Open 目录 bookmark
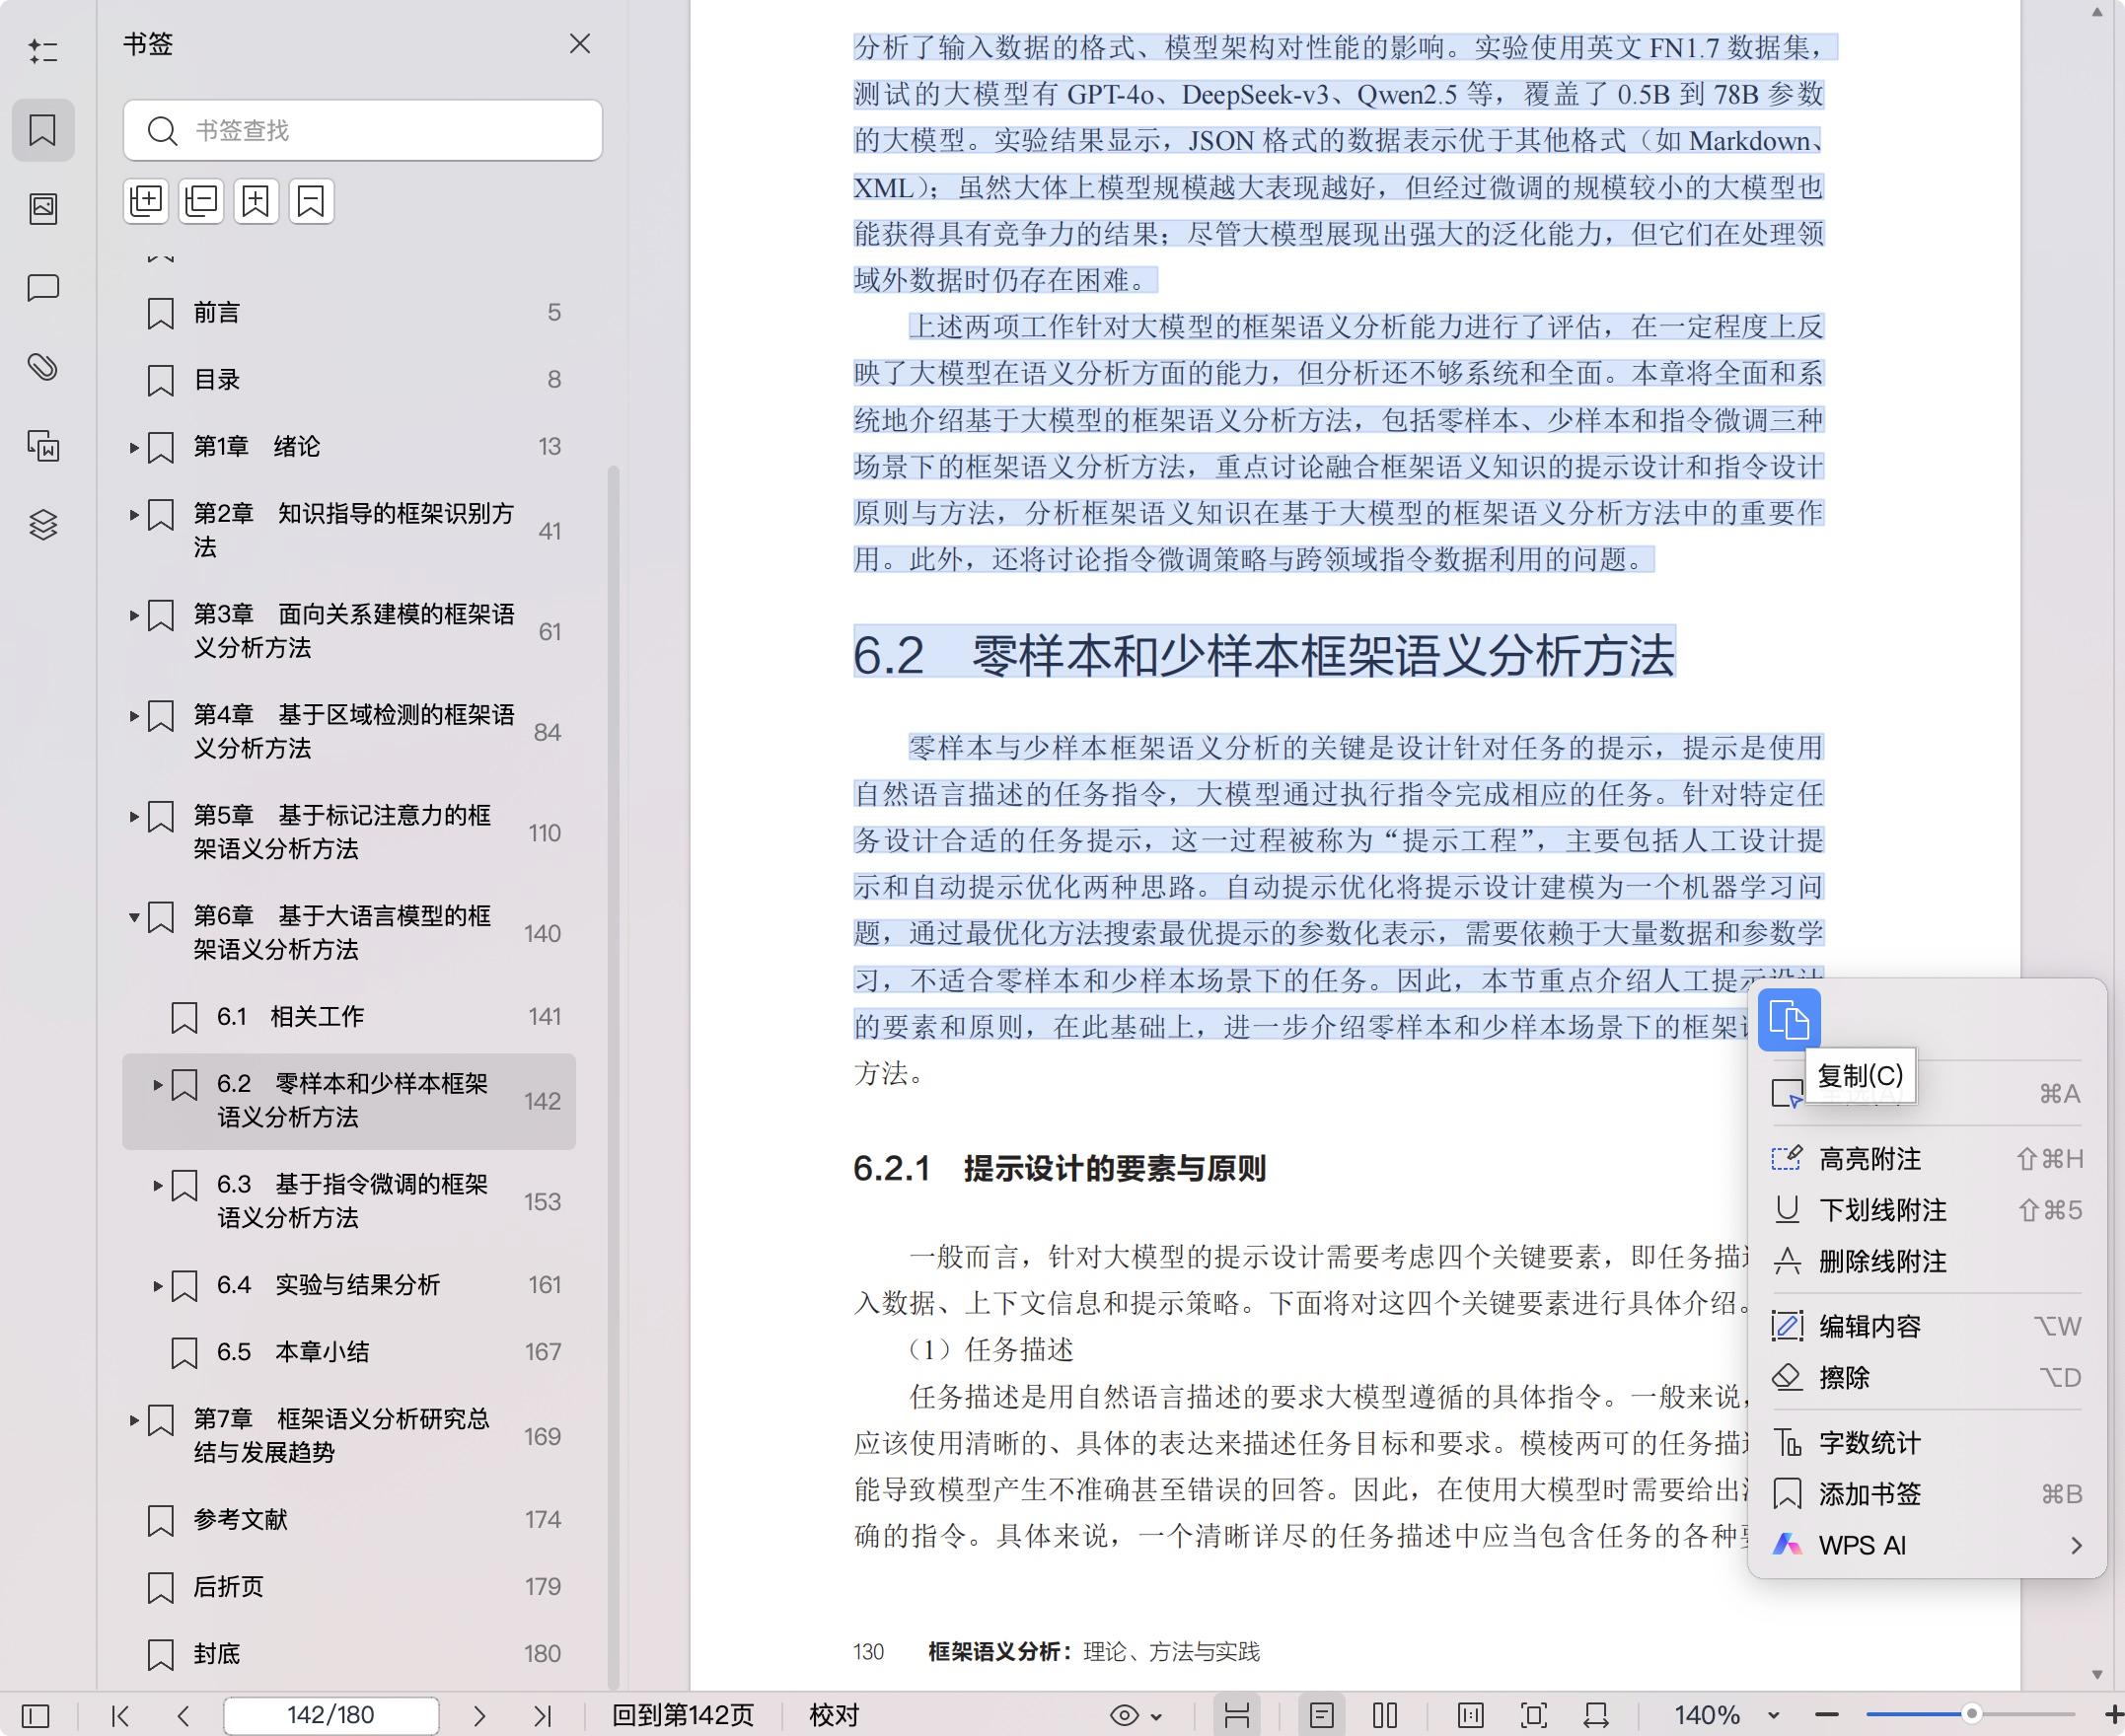 [349, 380]
